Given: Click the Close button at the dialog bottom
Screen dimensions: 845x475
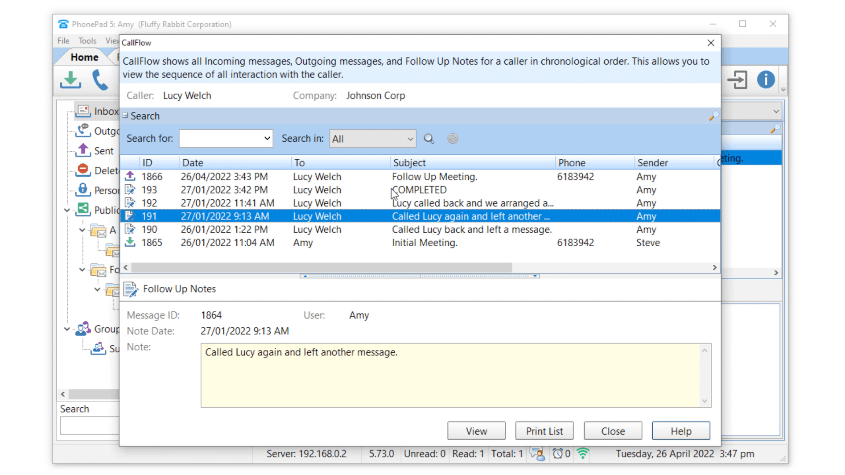Looking at the screenshot, I should pos(613,431).
